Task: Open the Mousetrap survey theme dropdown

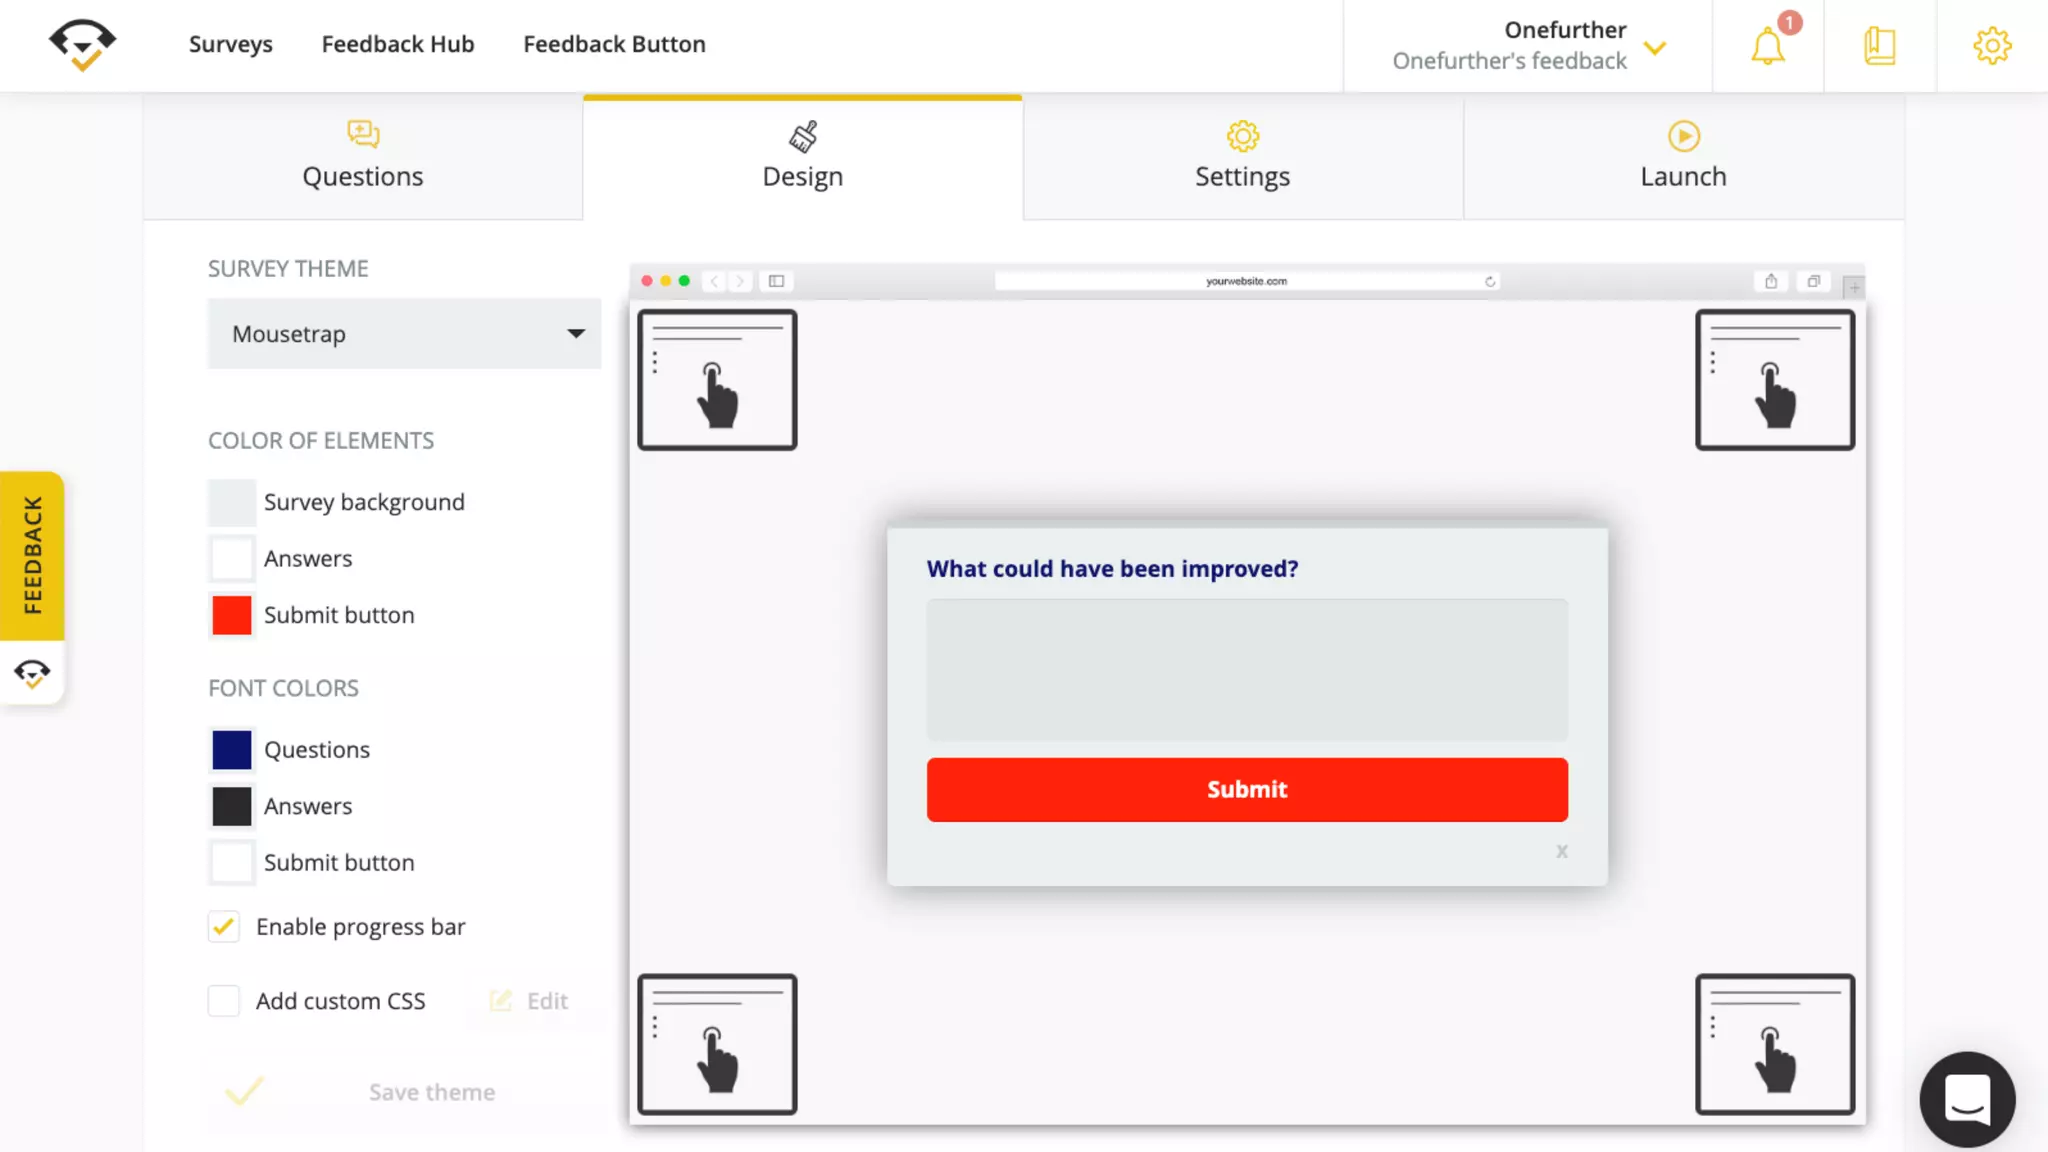Action: point(404,334)
